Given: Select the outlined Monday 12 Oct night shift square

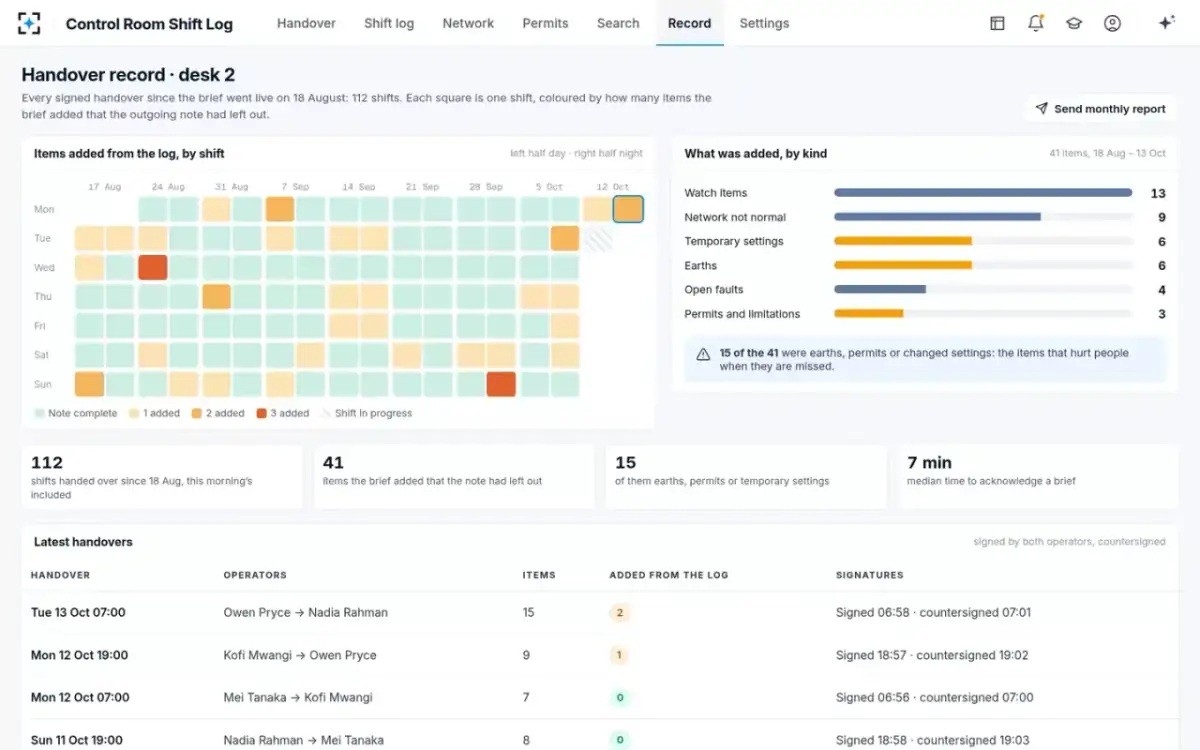Looking at the screenshot, I should [628, 209].
